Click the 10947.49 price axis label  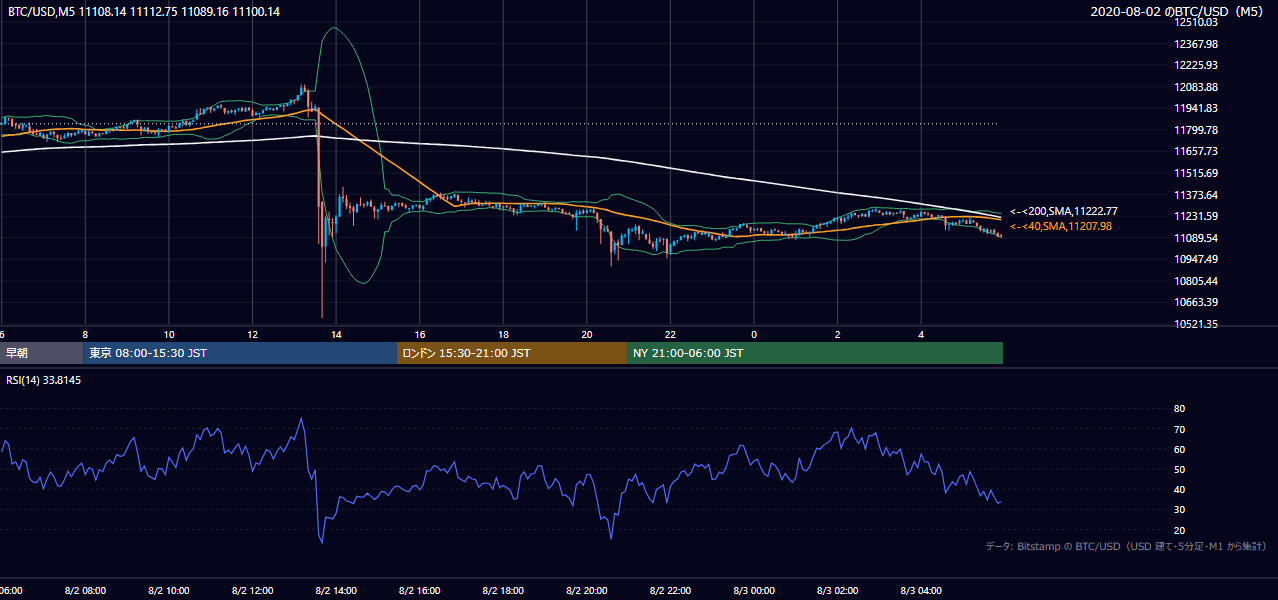(1196, 259)
